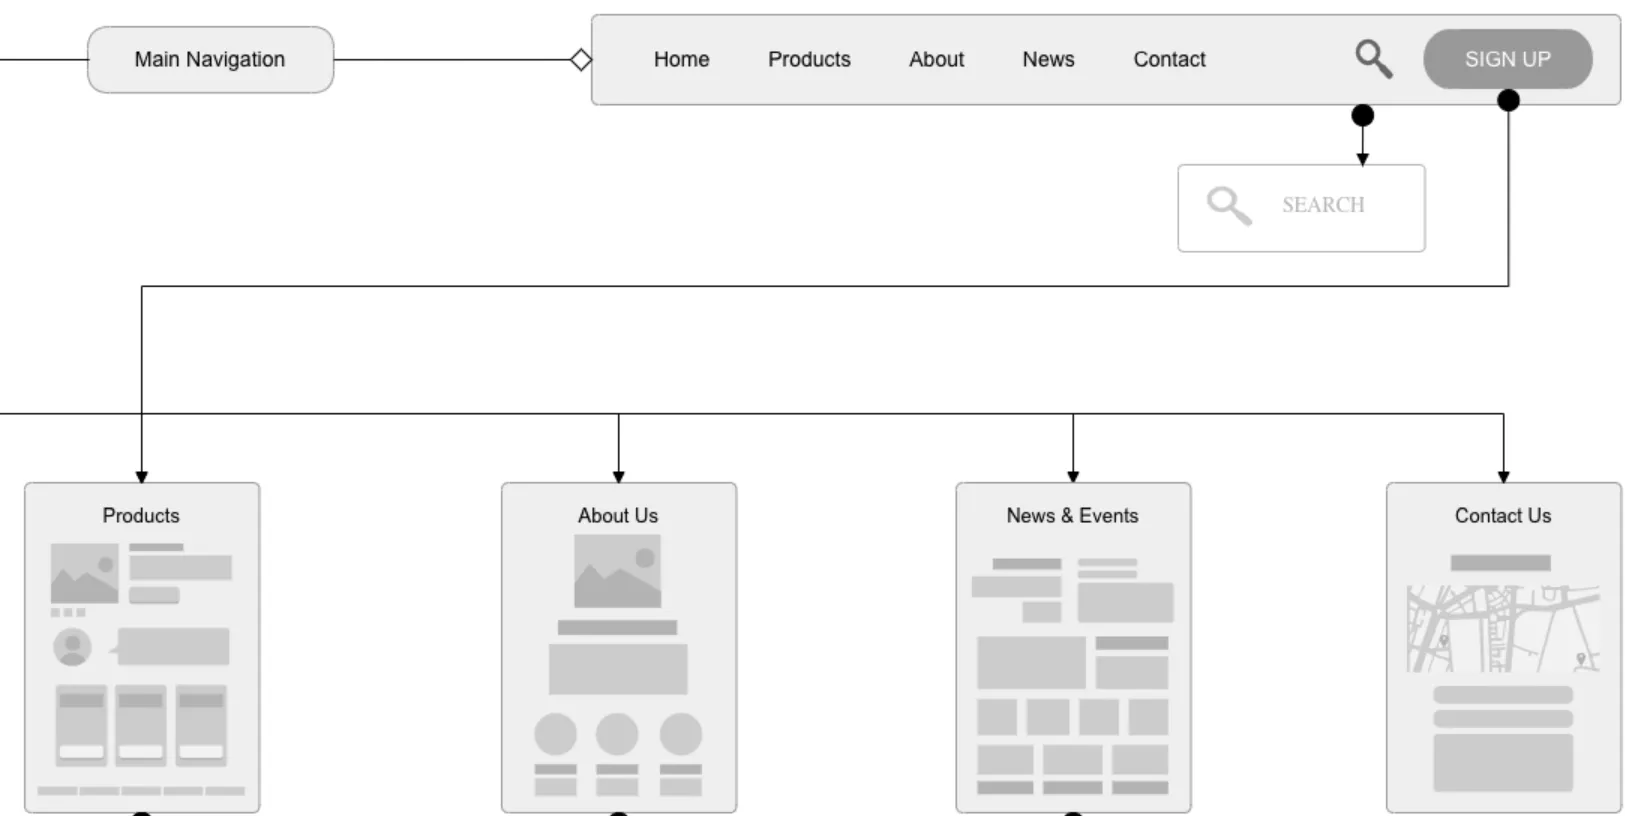The width and height of the screenshot is (1625, 816).
Task: Click the user avatar icon in Products card
Action: (x=72, y=647)
